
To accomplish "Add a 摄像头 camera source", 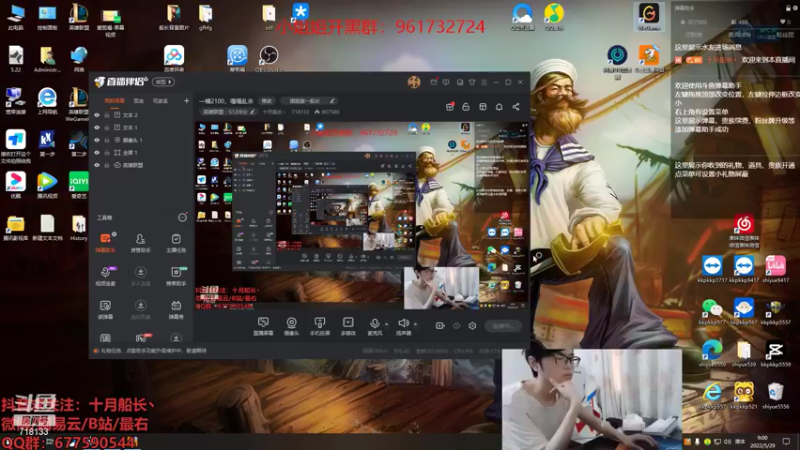I will 291,326.
